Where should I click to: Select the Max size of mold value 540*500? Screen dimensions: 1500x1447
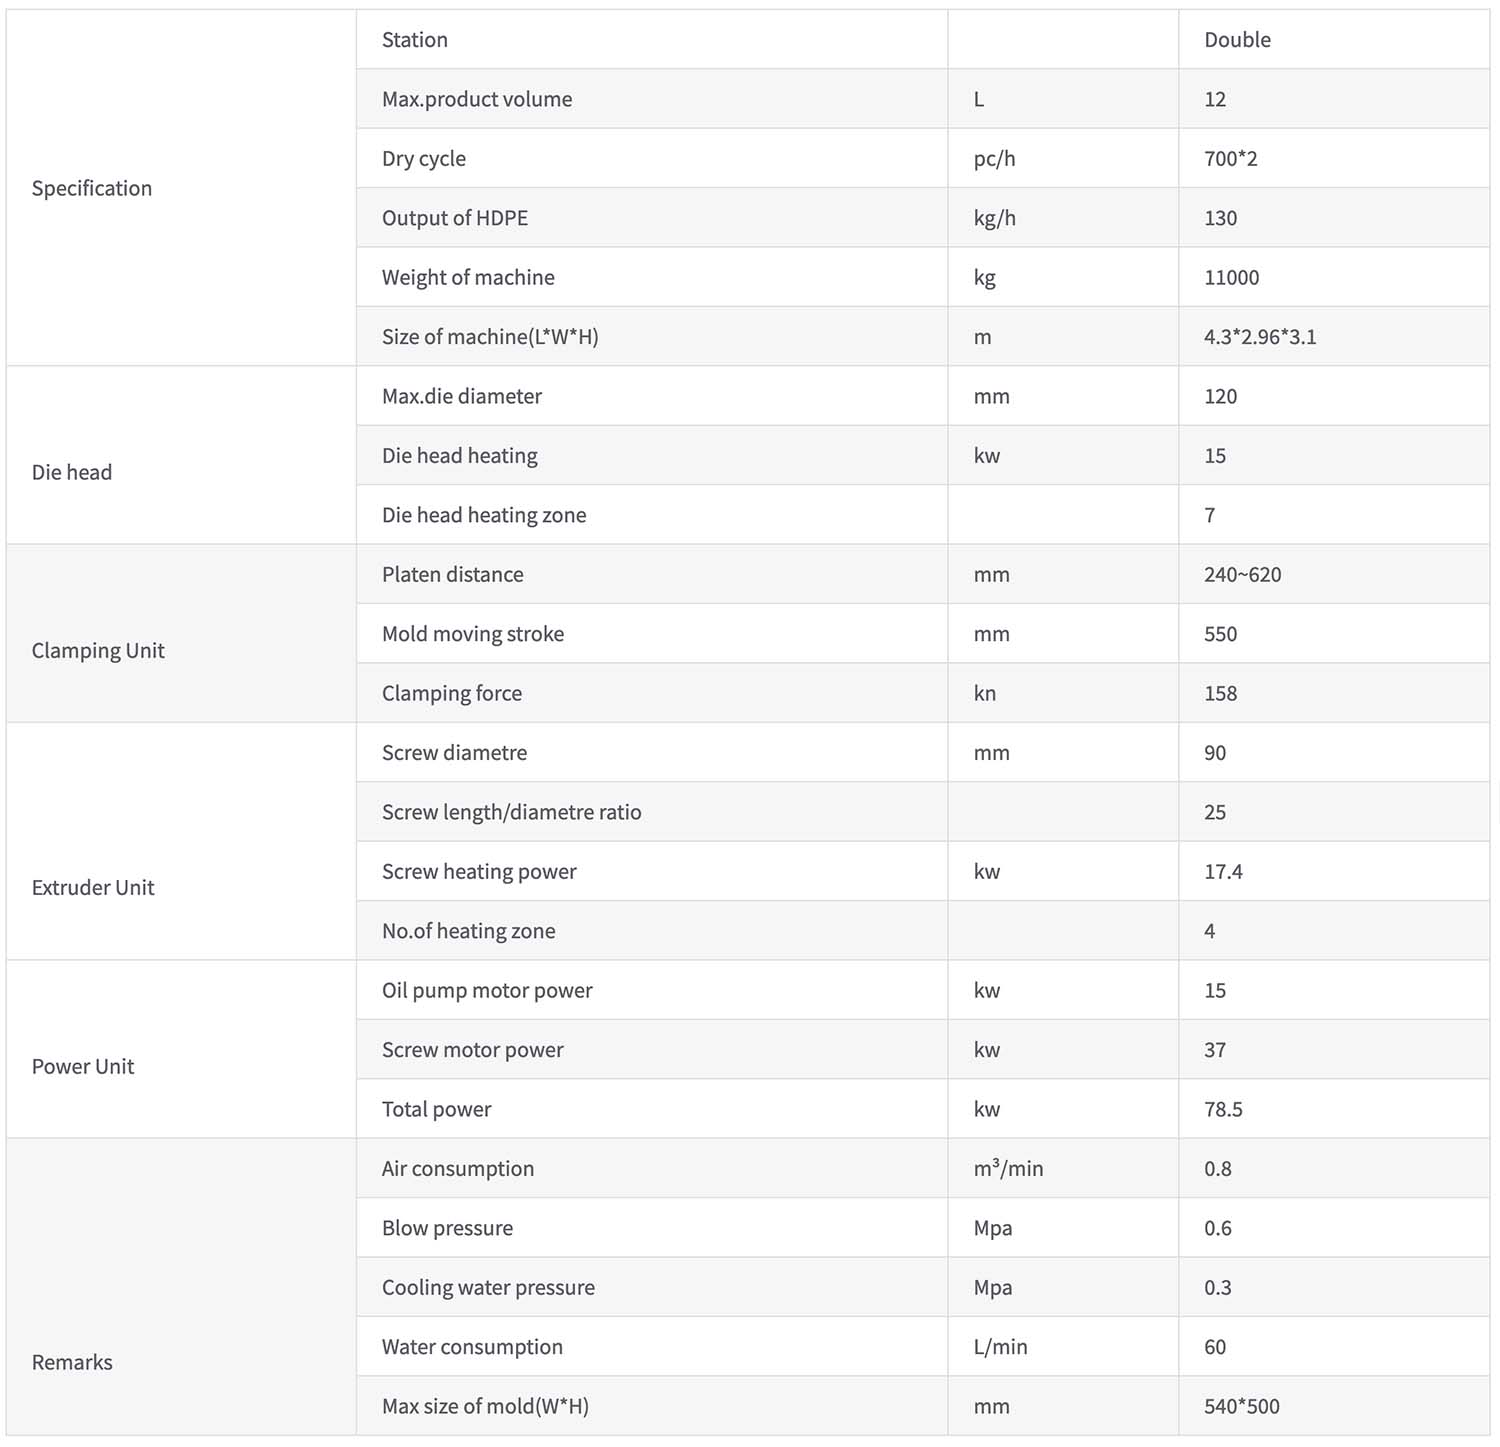pyautogui.click(x=1242, y=1406)
